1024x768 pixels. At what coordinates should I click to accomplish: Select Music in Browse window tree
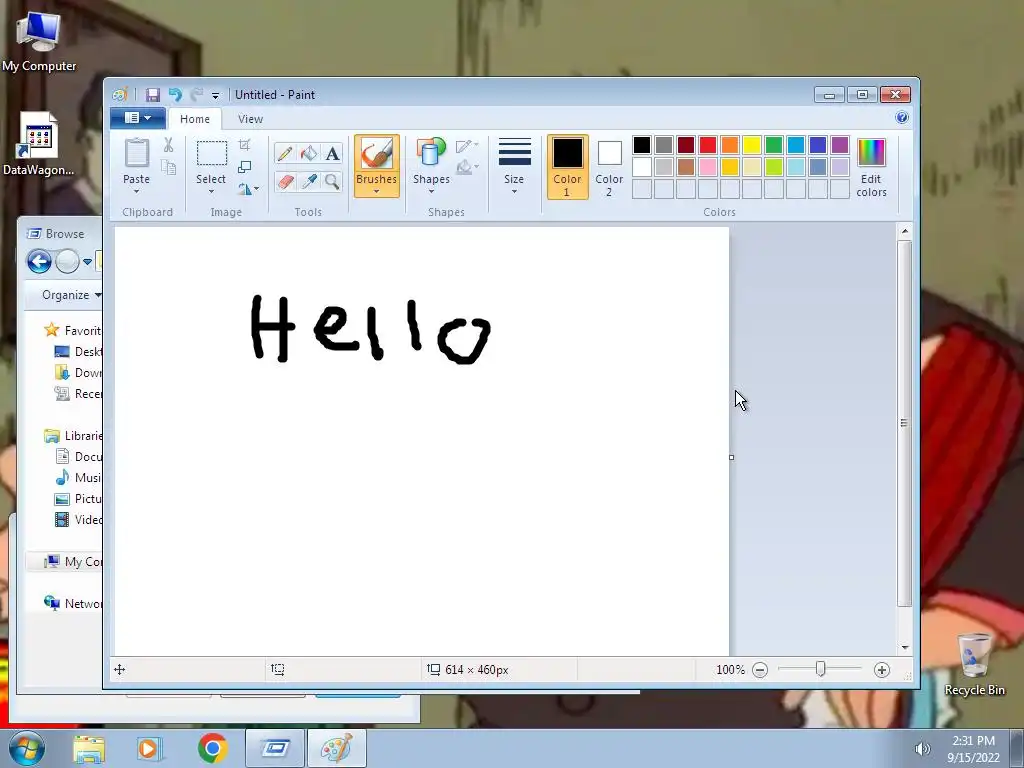78,477
